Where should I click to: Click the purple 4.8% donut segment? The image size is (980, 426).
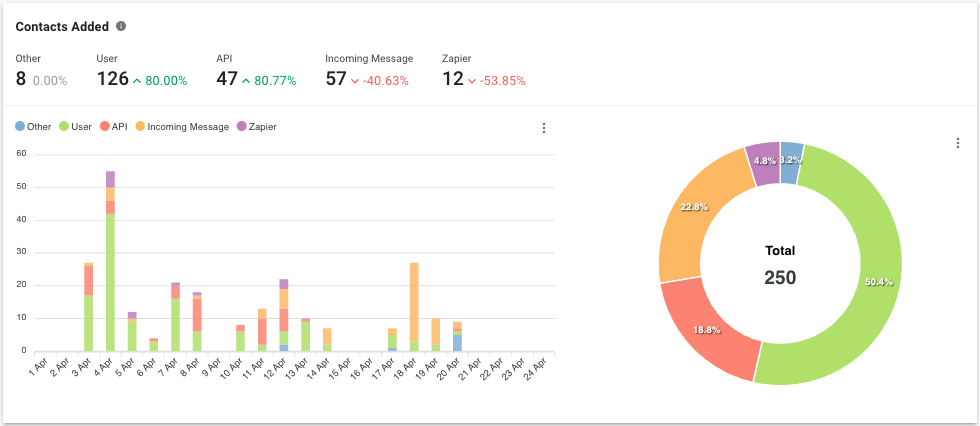761,162
